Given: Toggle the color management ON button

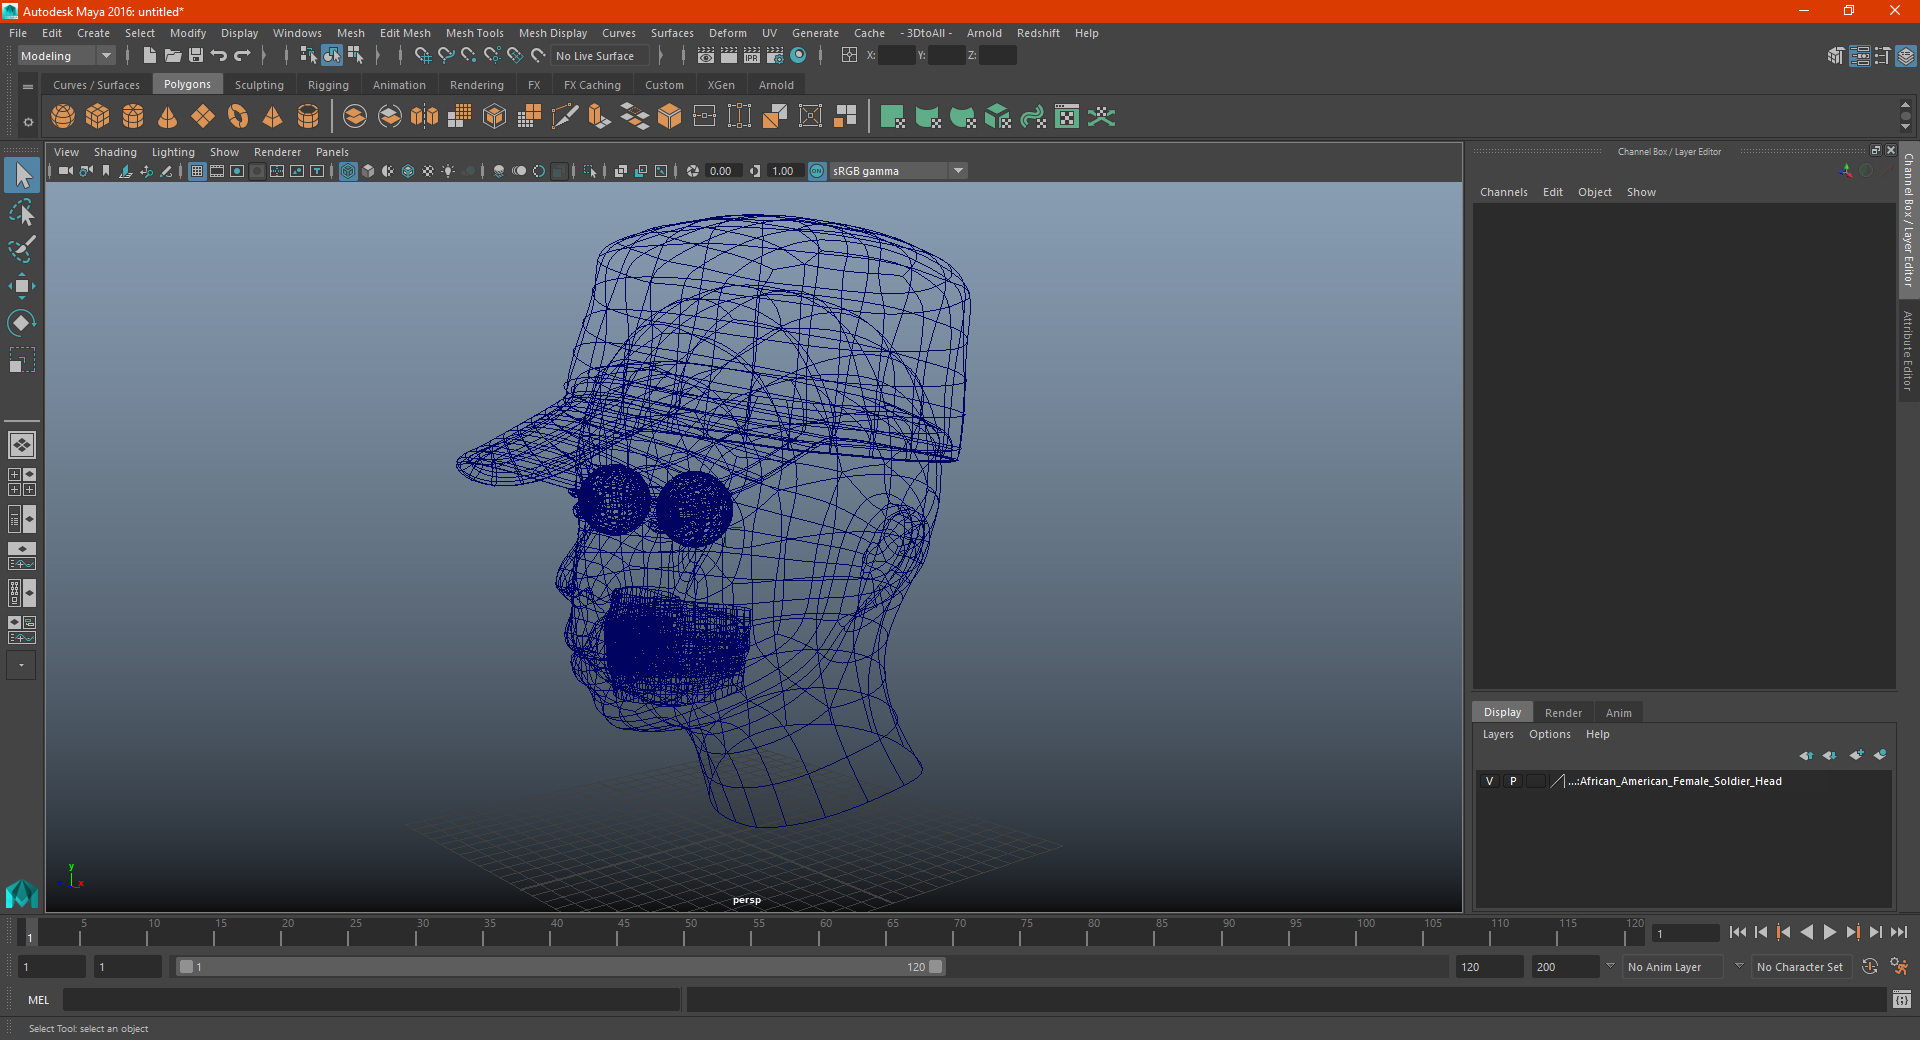Looking at the screenshot, I should (x=817, y=171).
